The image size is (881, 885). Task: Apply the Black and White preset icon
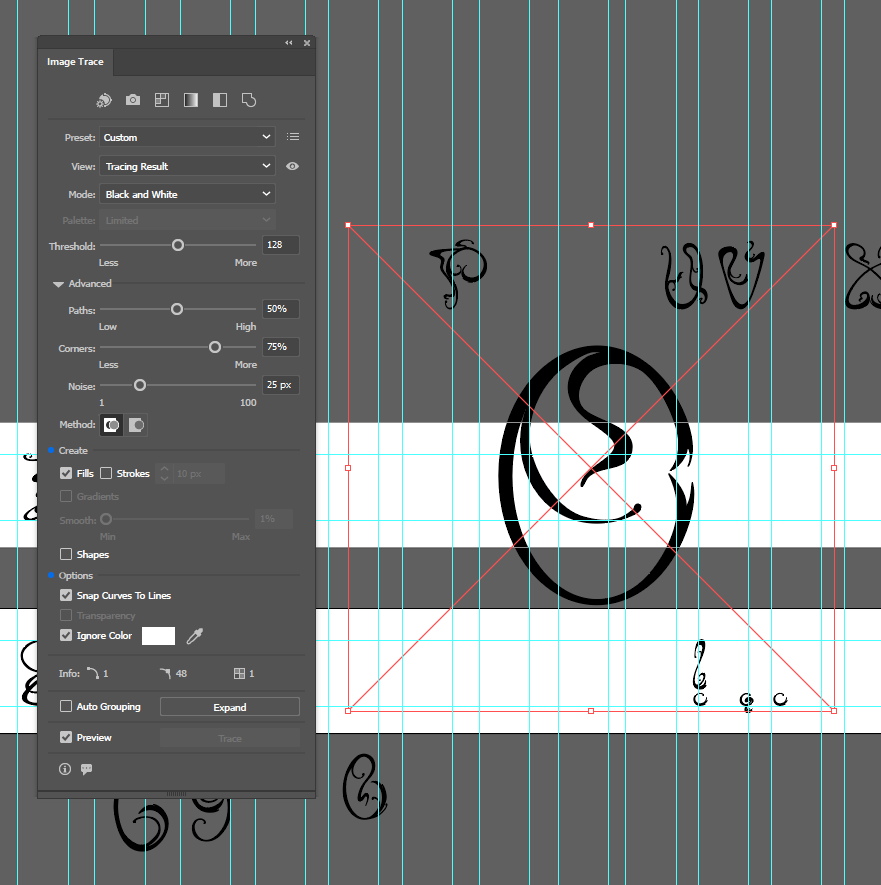coord(220,100)
